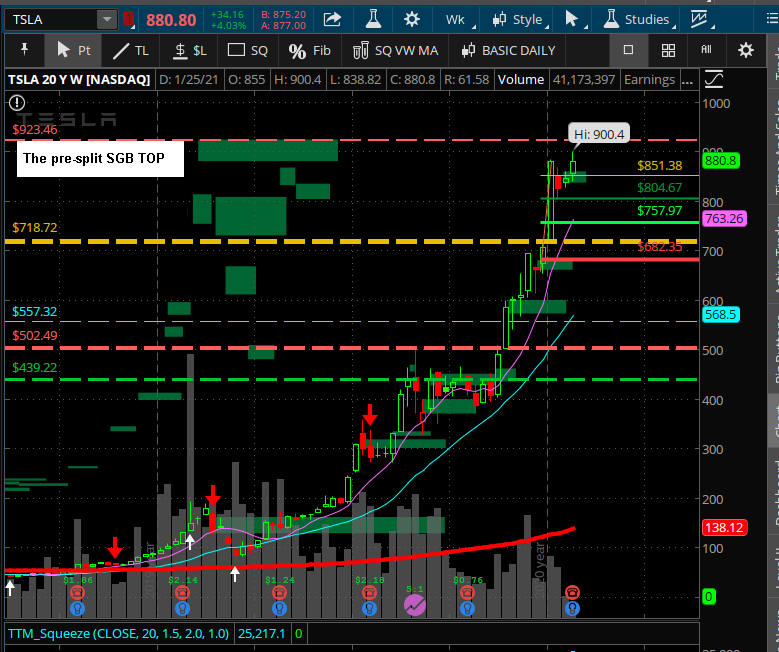
Task: Select the $L price level tool
Action: pyautogui.click(x=190, y=50)
